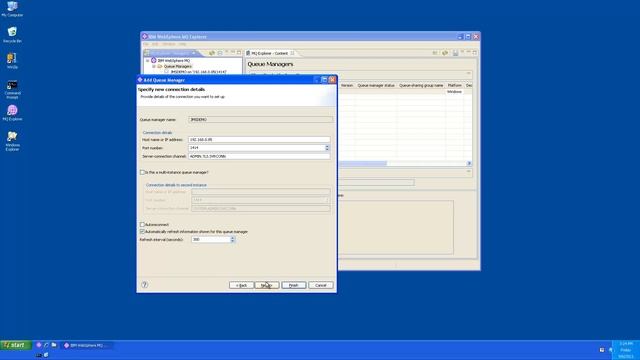Image resolution: width=640 pixels, height=360 pixels.
Task: Decrease the Port number spinner
Action: coord(327,149)
